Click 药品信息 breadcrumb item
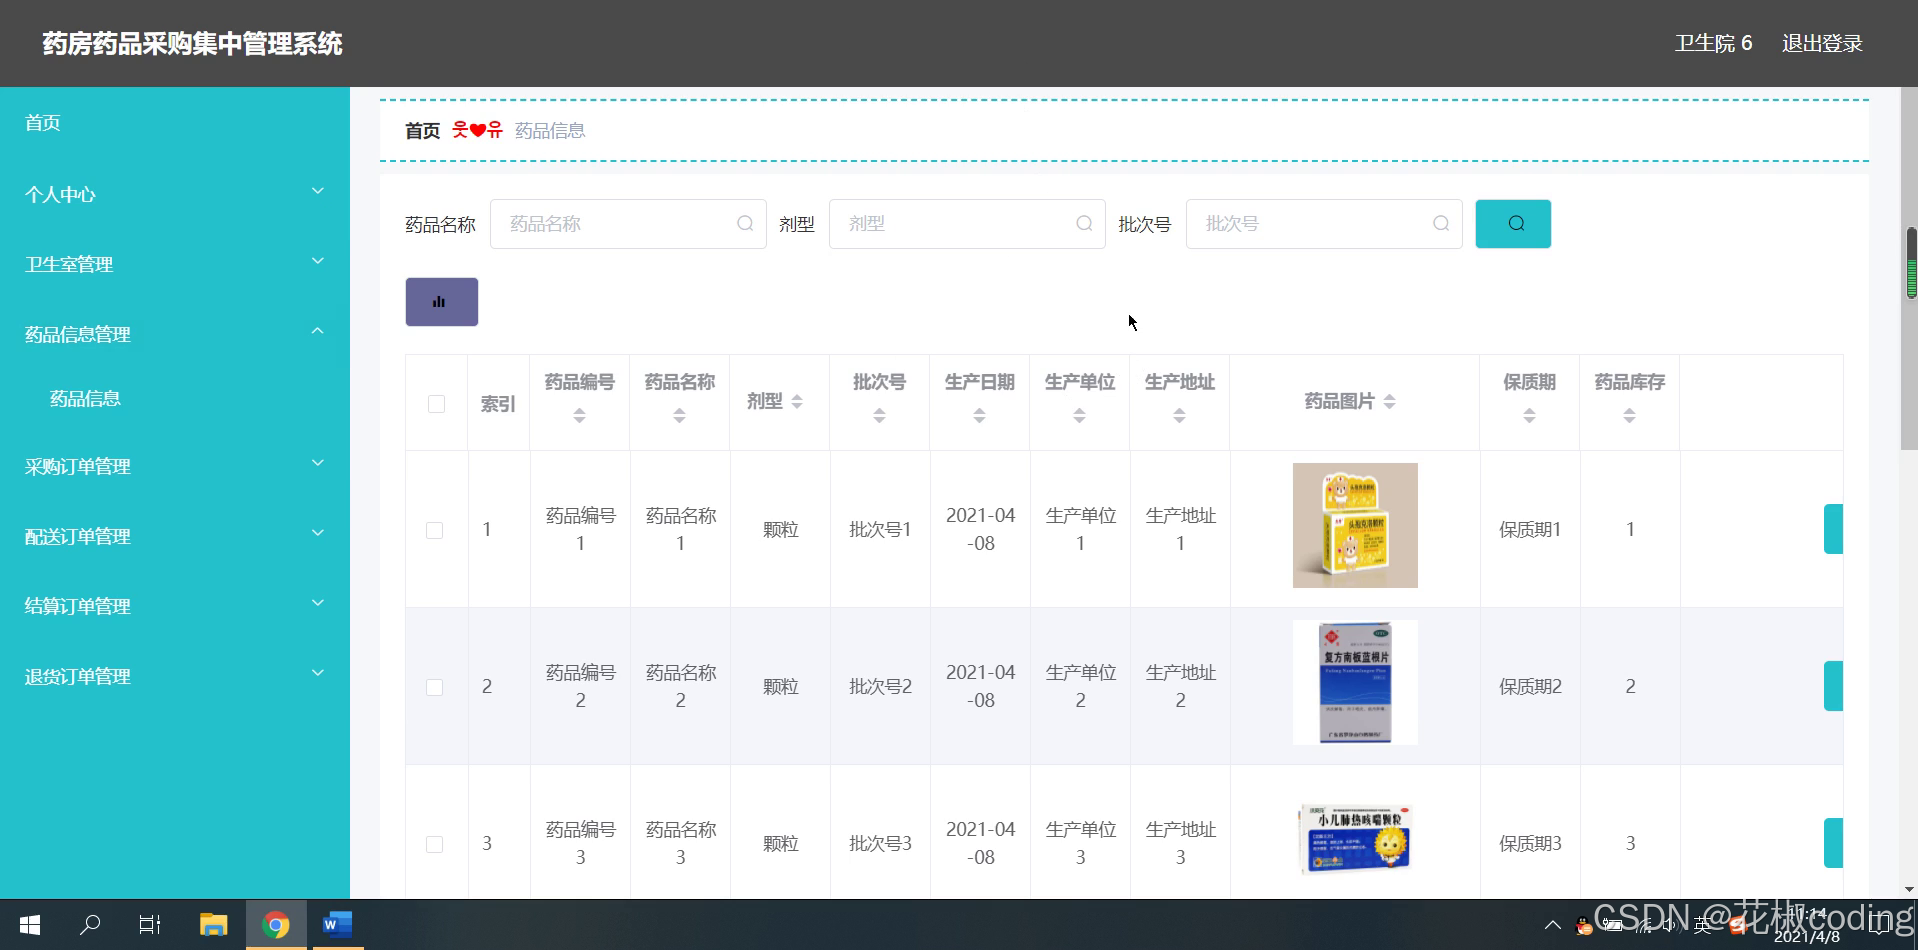The image size is (1918, 950). pyautogui.click(x=550, y=131)
